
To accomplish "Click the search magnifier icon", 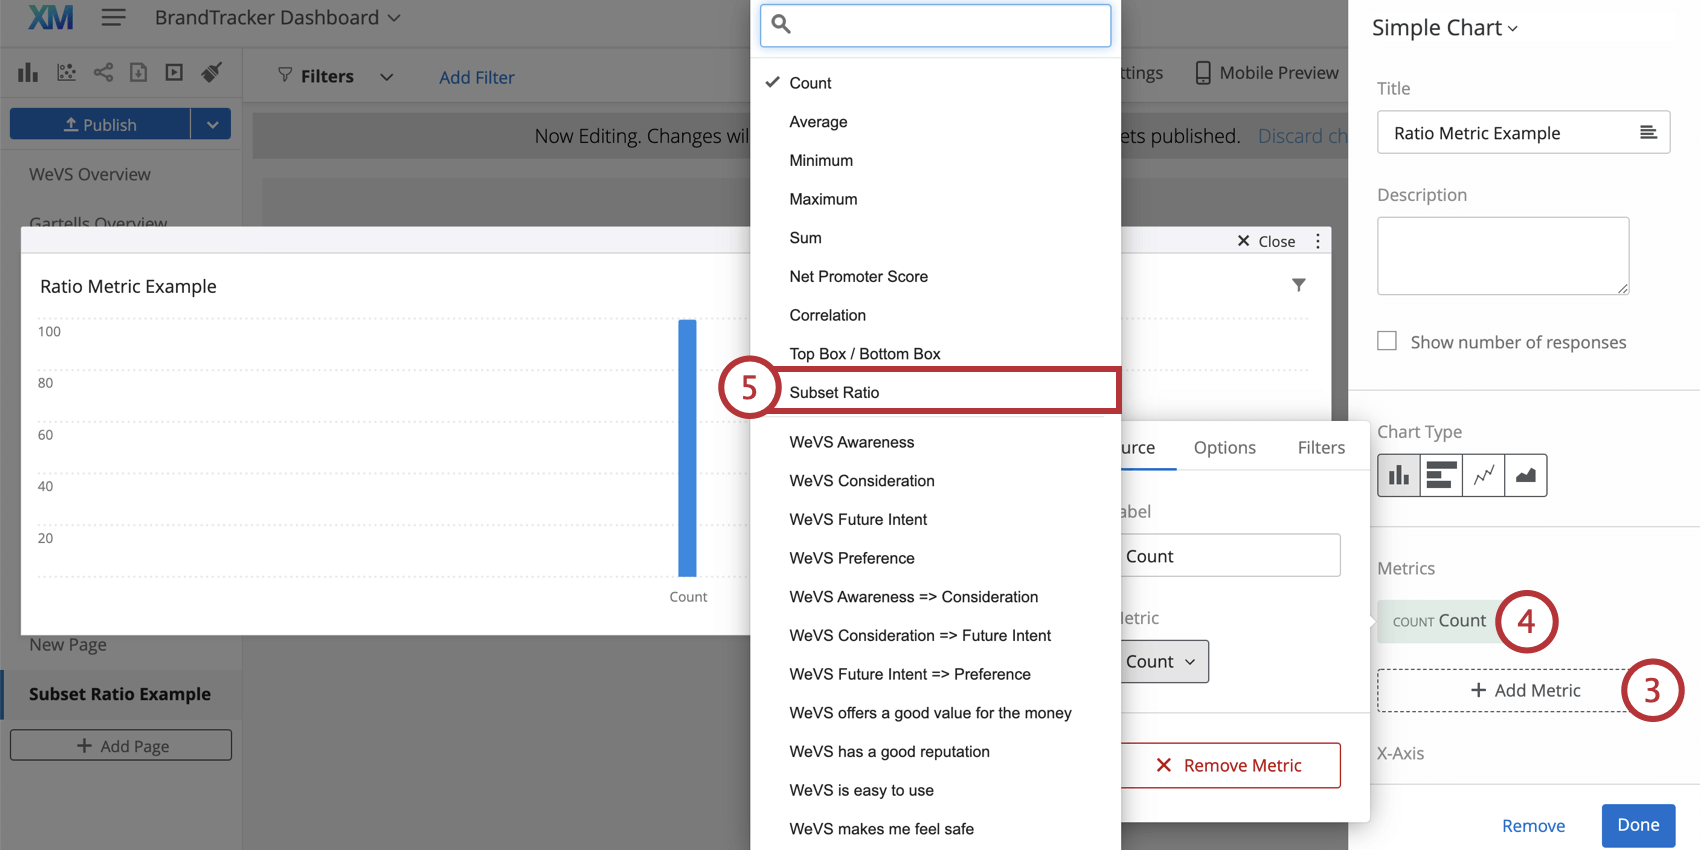I will (782, 24).
